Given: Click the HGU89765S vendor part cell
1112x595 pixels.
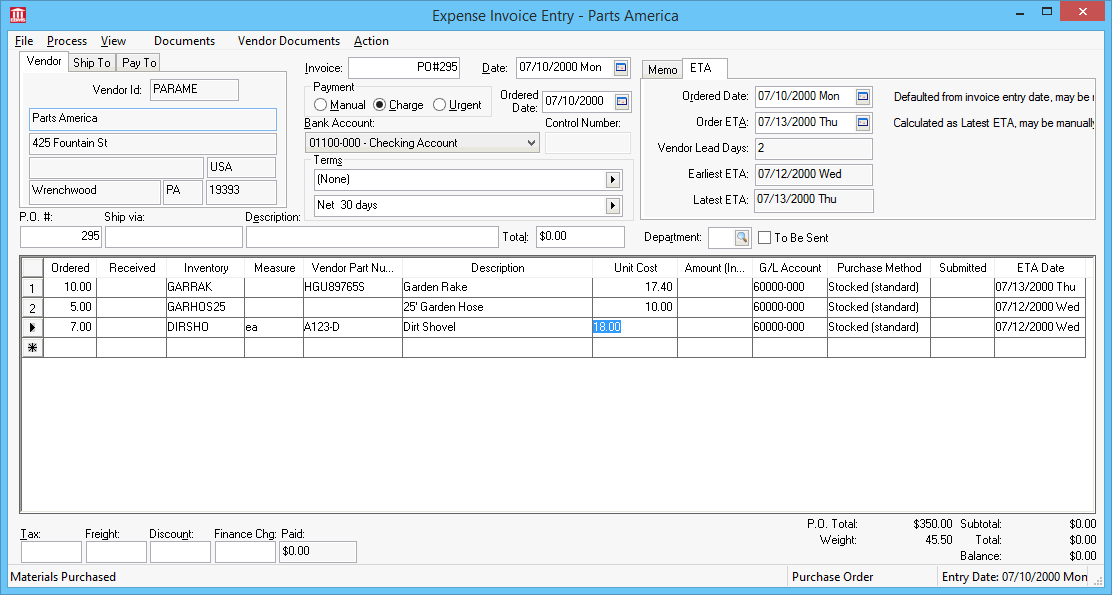Looking at the screenshot, I should pos(353,287).
